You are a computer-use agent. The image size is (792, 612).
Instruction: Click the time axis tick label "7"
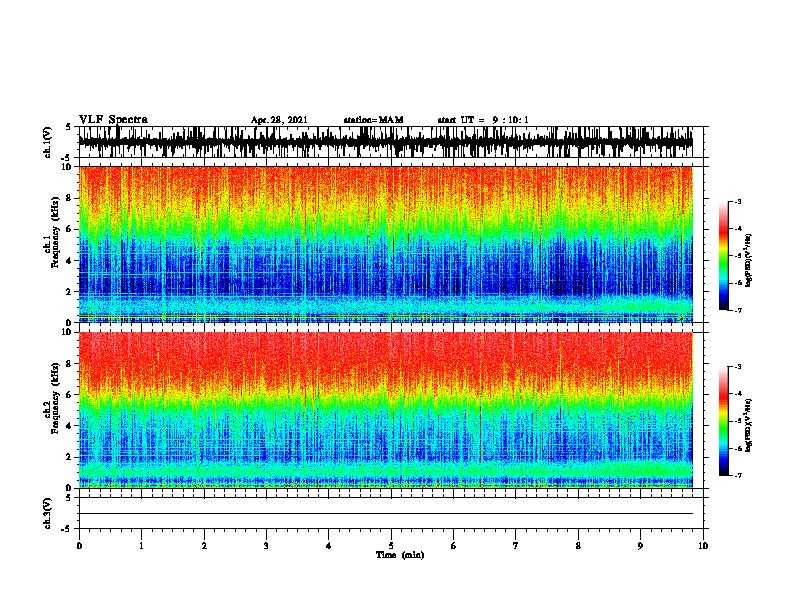(516, 546)
